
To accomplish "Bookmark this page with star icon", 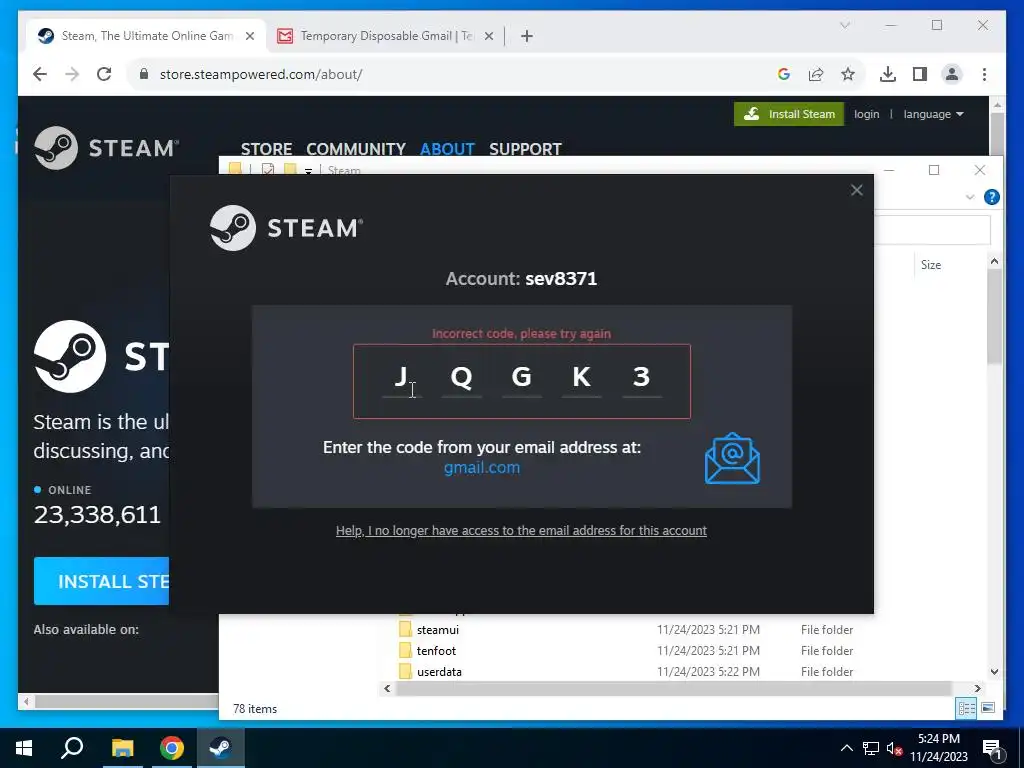I will click(848, 74).
